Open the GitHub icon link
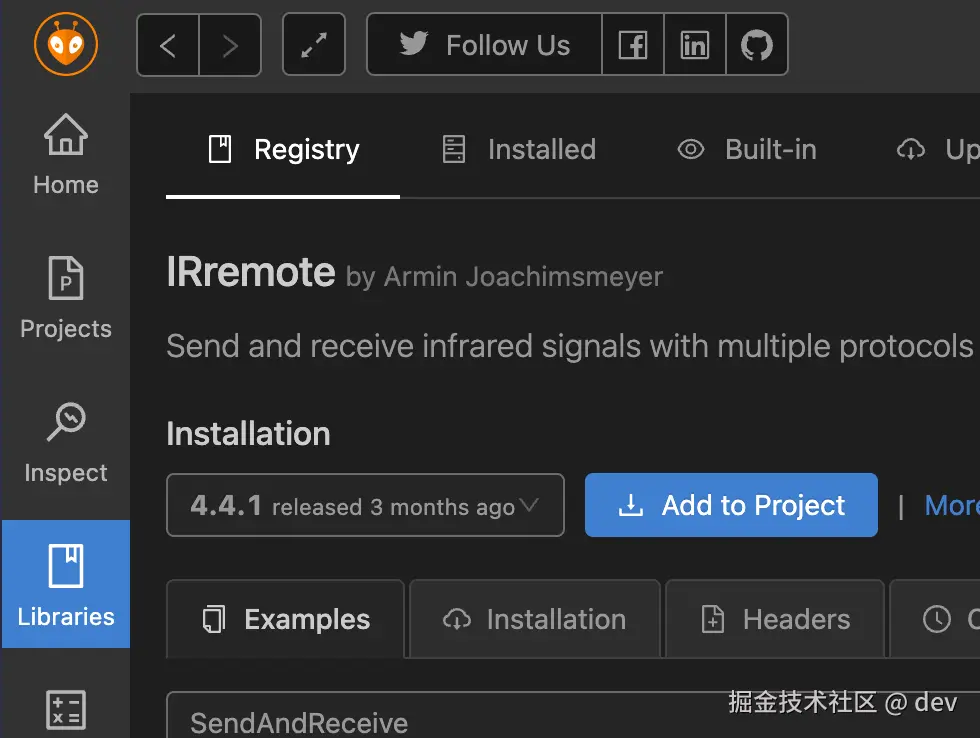 point(756,45)
